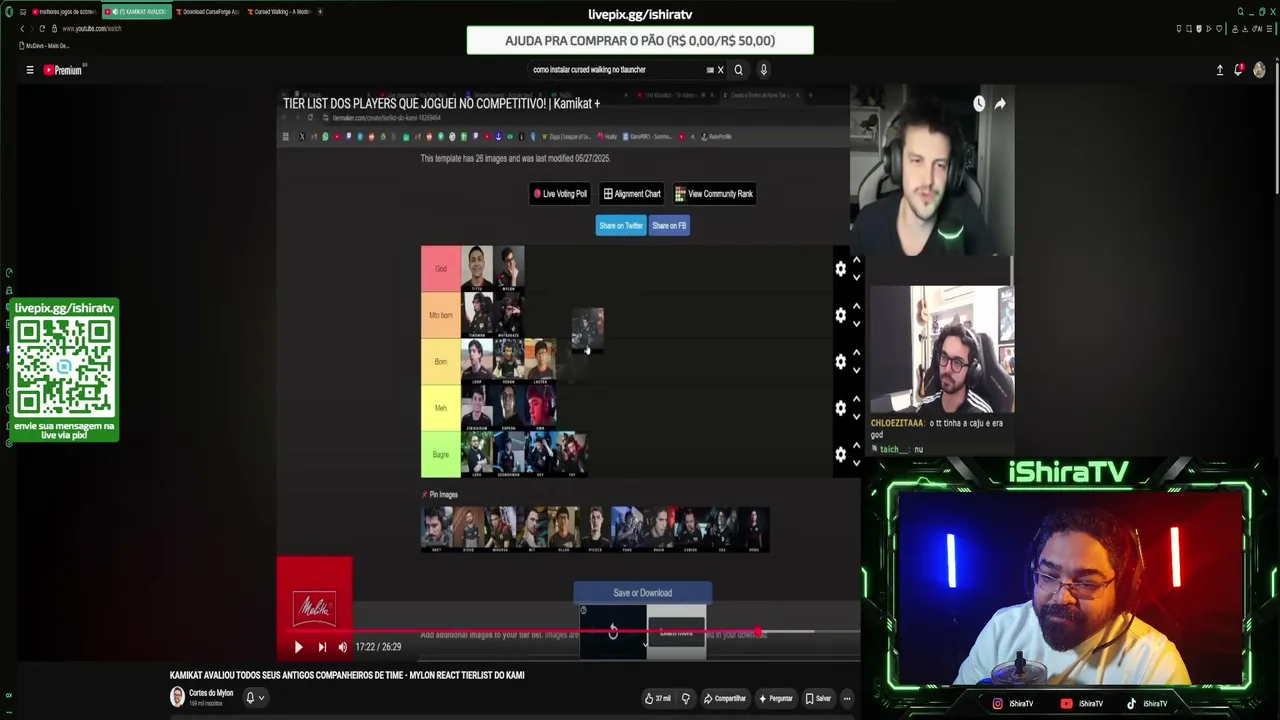The width and height of the screenshot is (1280, 720).
Task: Open settings gear for the Meh tier
Action: click(840, 408)
